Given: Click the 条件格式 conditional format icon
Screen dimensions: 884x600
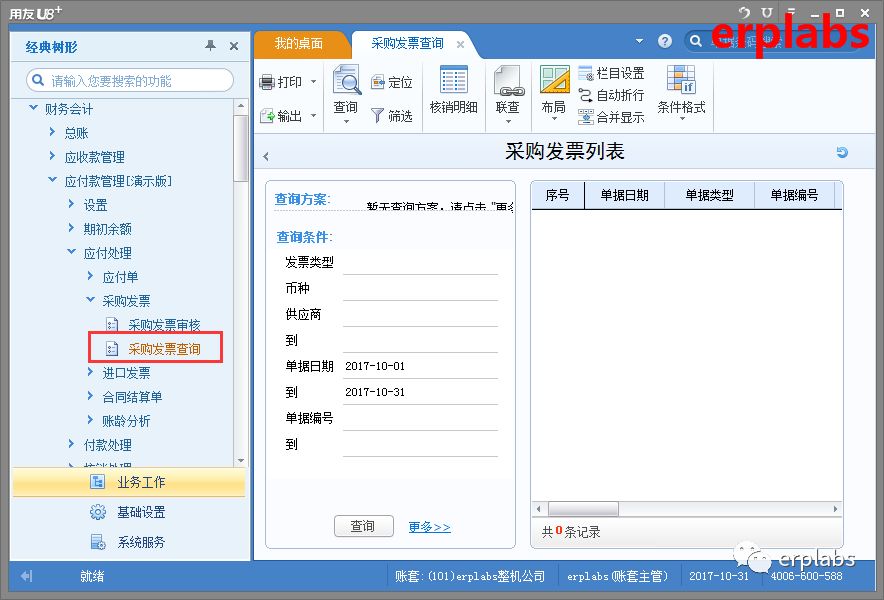Looking at the screenshot, I should point(681,79).
